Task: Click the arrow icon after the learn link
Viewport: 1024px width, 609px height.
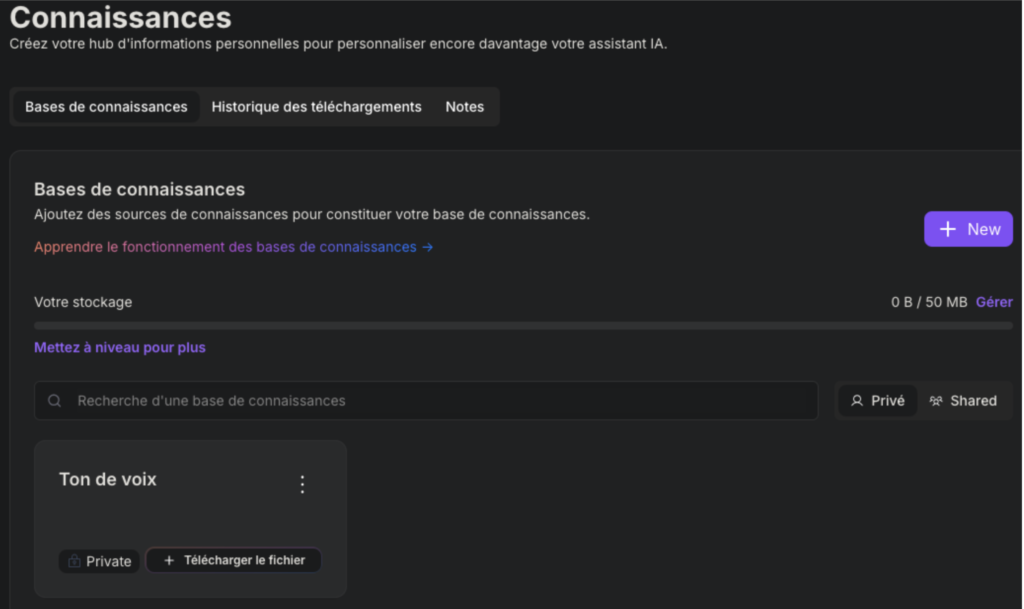Action: [428, 247]
